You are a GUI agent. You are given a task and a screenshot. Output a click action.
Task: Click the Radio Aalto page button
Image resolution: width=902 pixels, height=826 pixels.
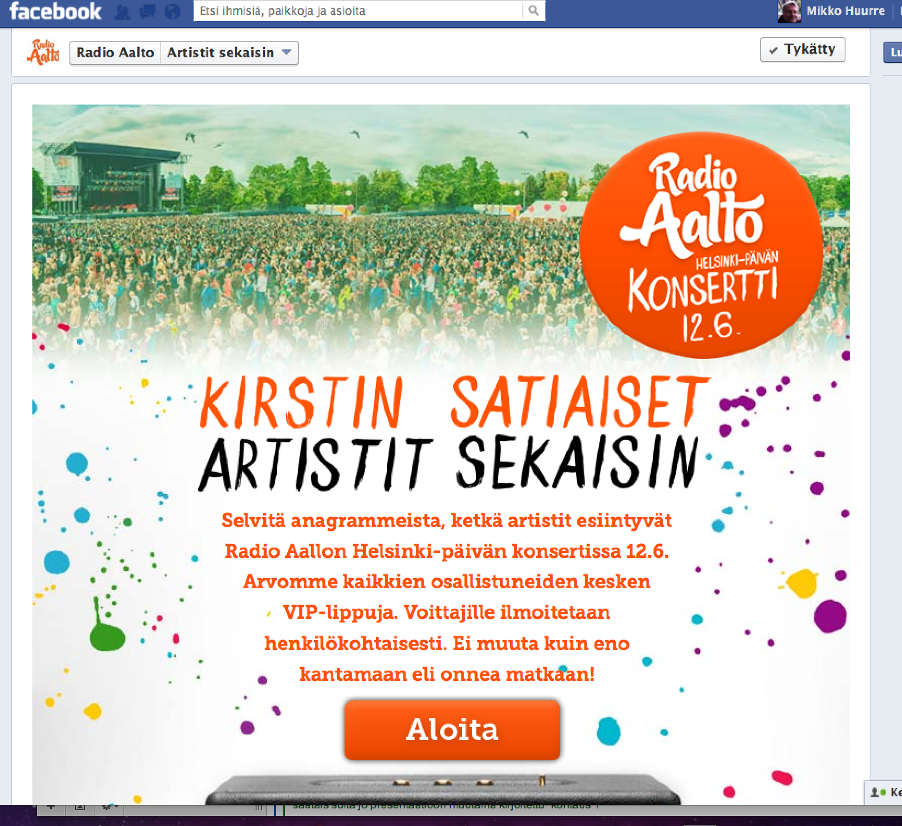click(115, 52)
